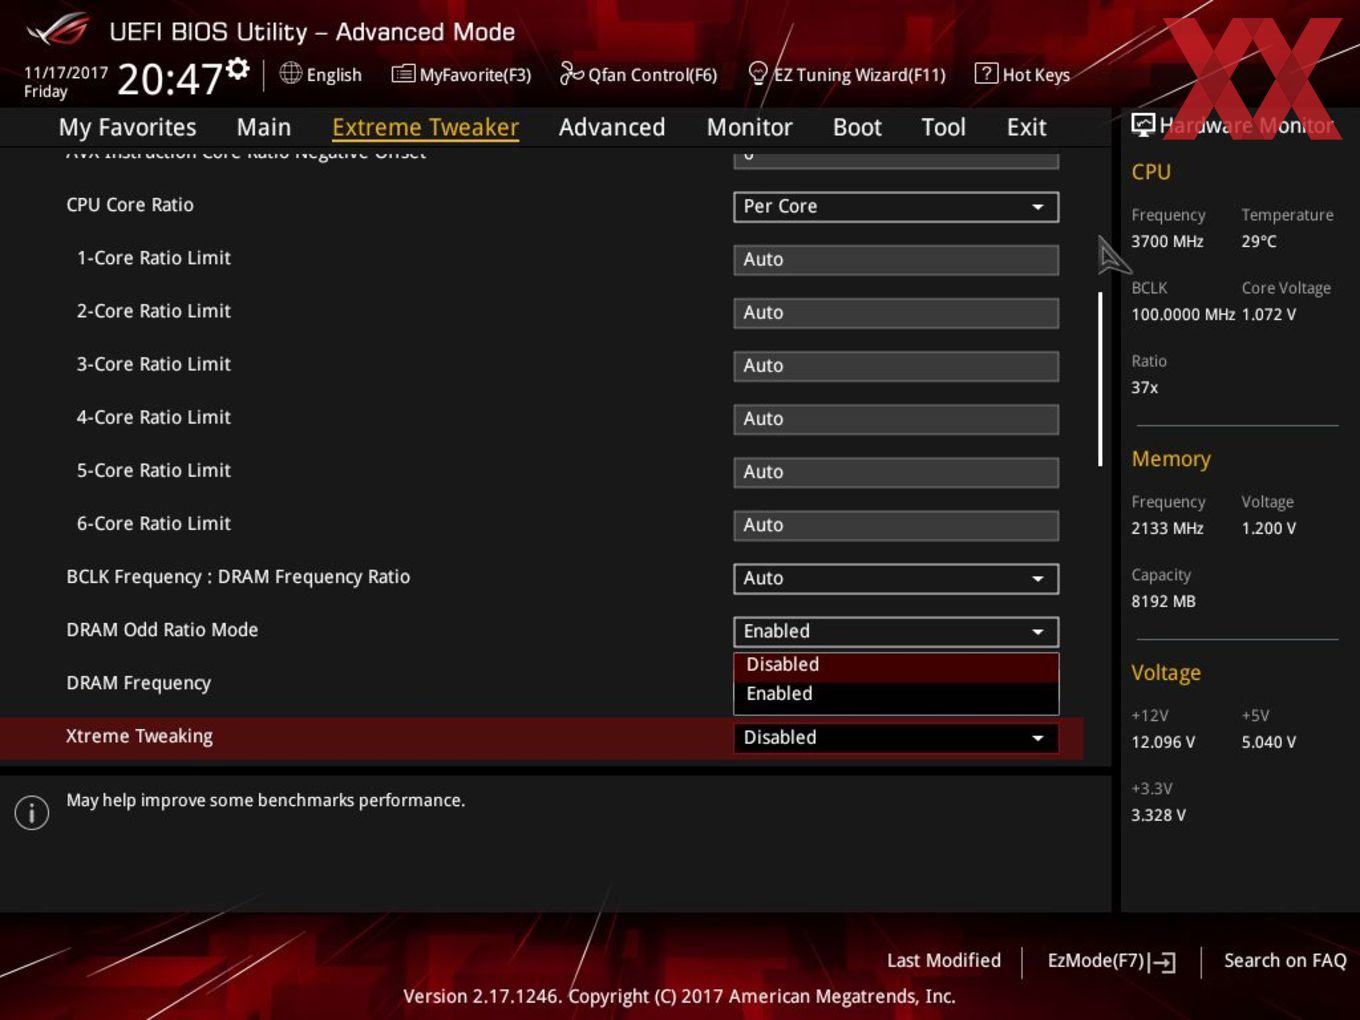Click the info circle icon
The image size is (1360, 1020).
pos(32,813)
